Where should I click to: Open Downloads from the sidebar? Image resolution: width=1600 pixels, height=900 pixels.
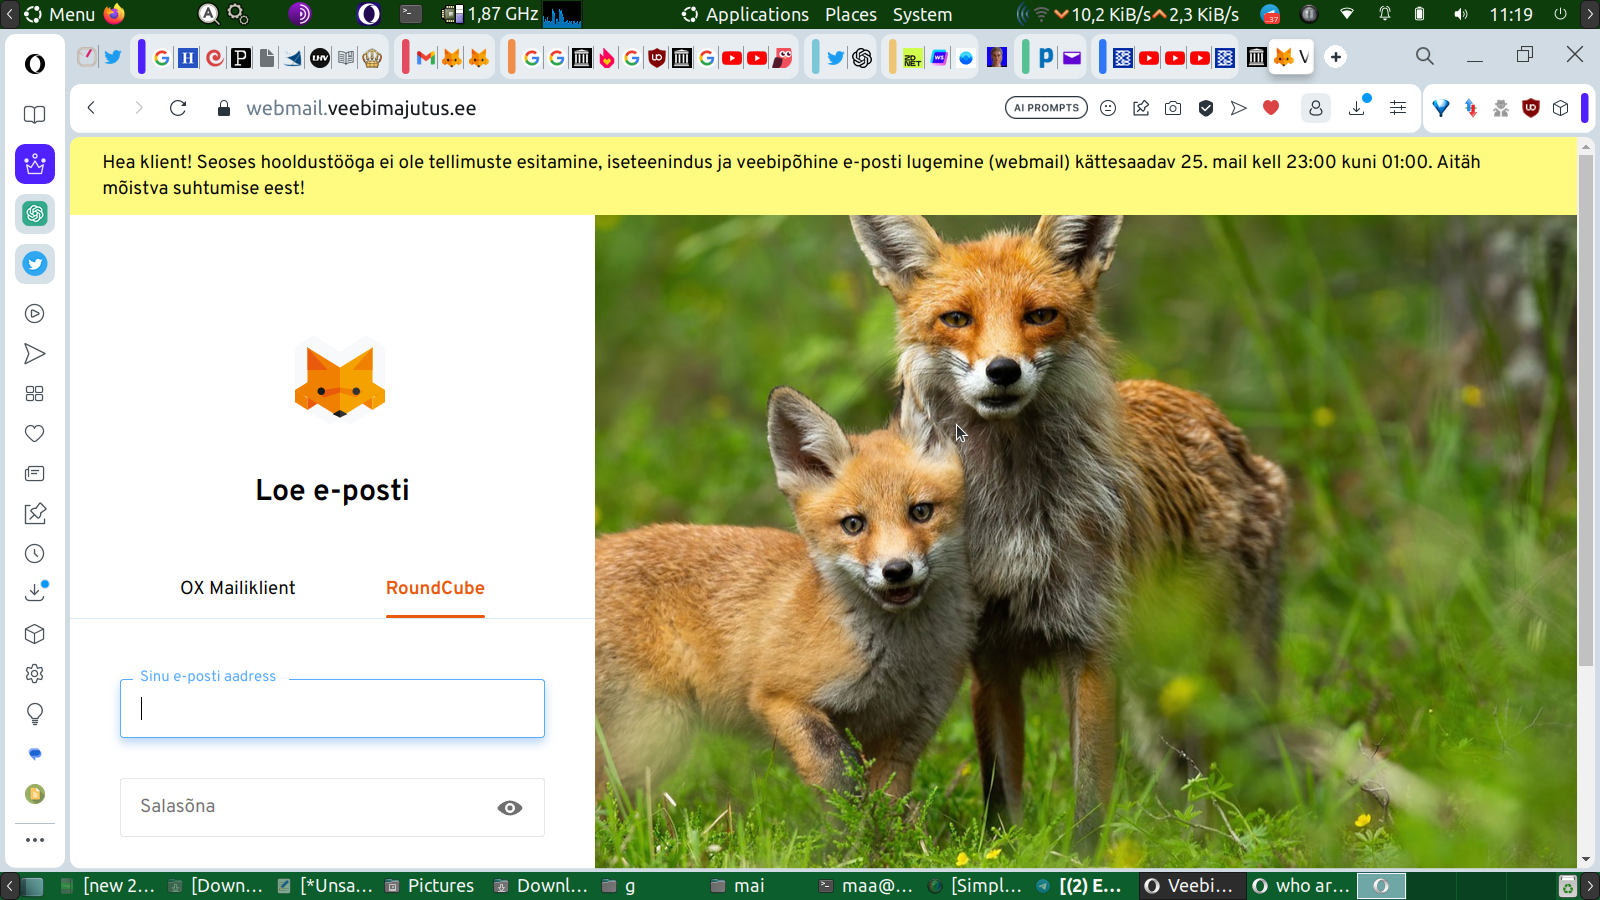pyautogui.click(x=35, y=592)
